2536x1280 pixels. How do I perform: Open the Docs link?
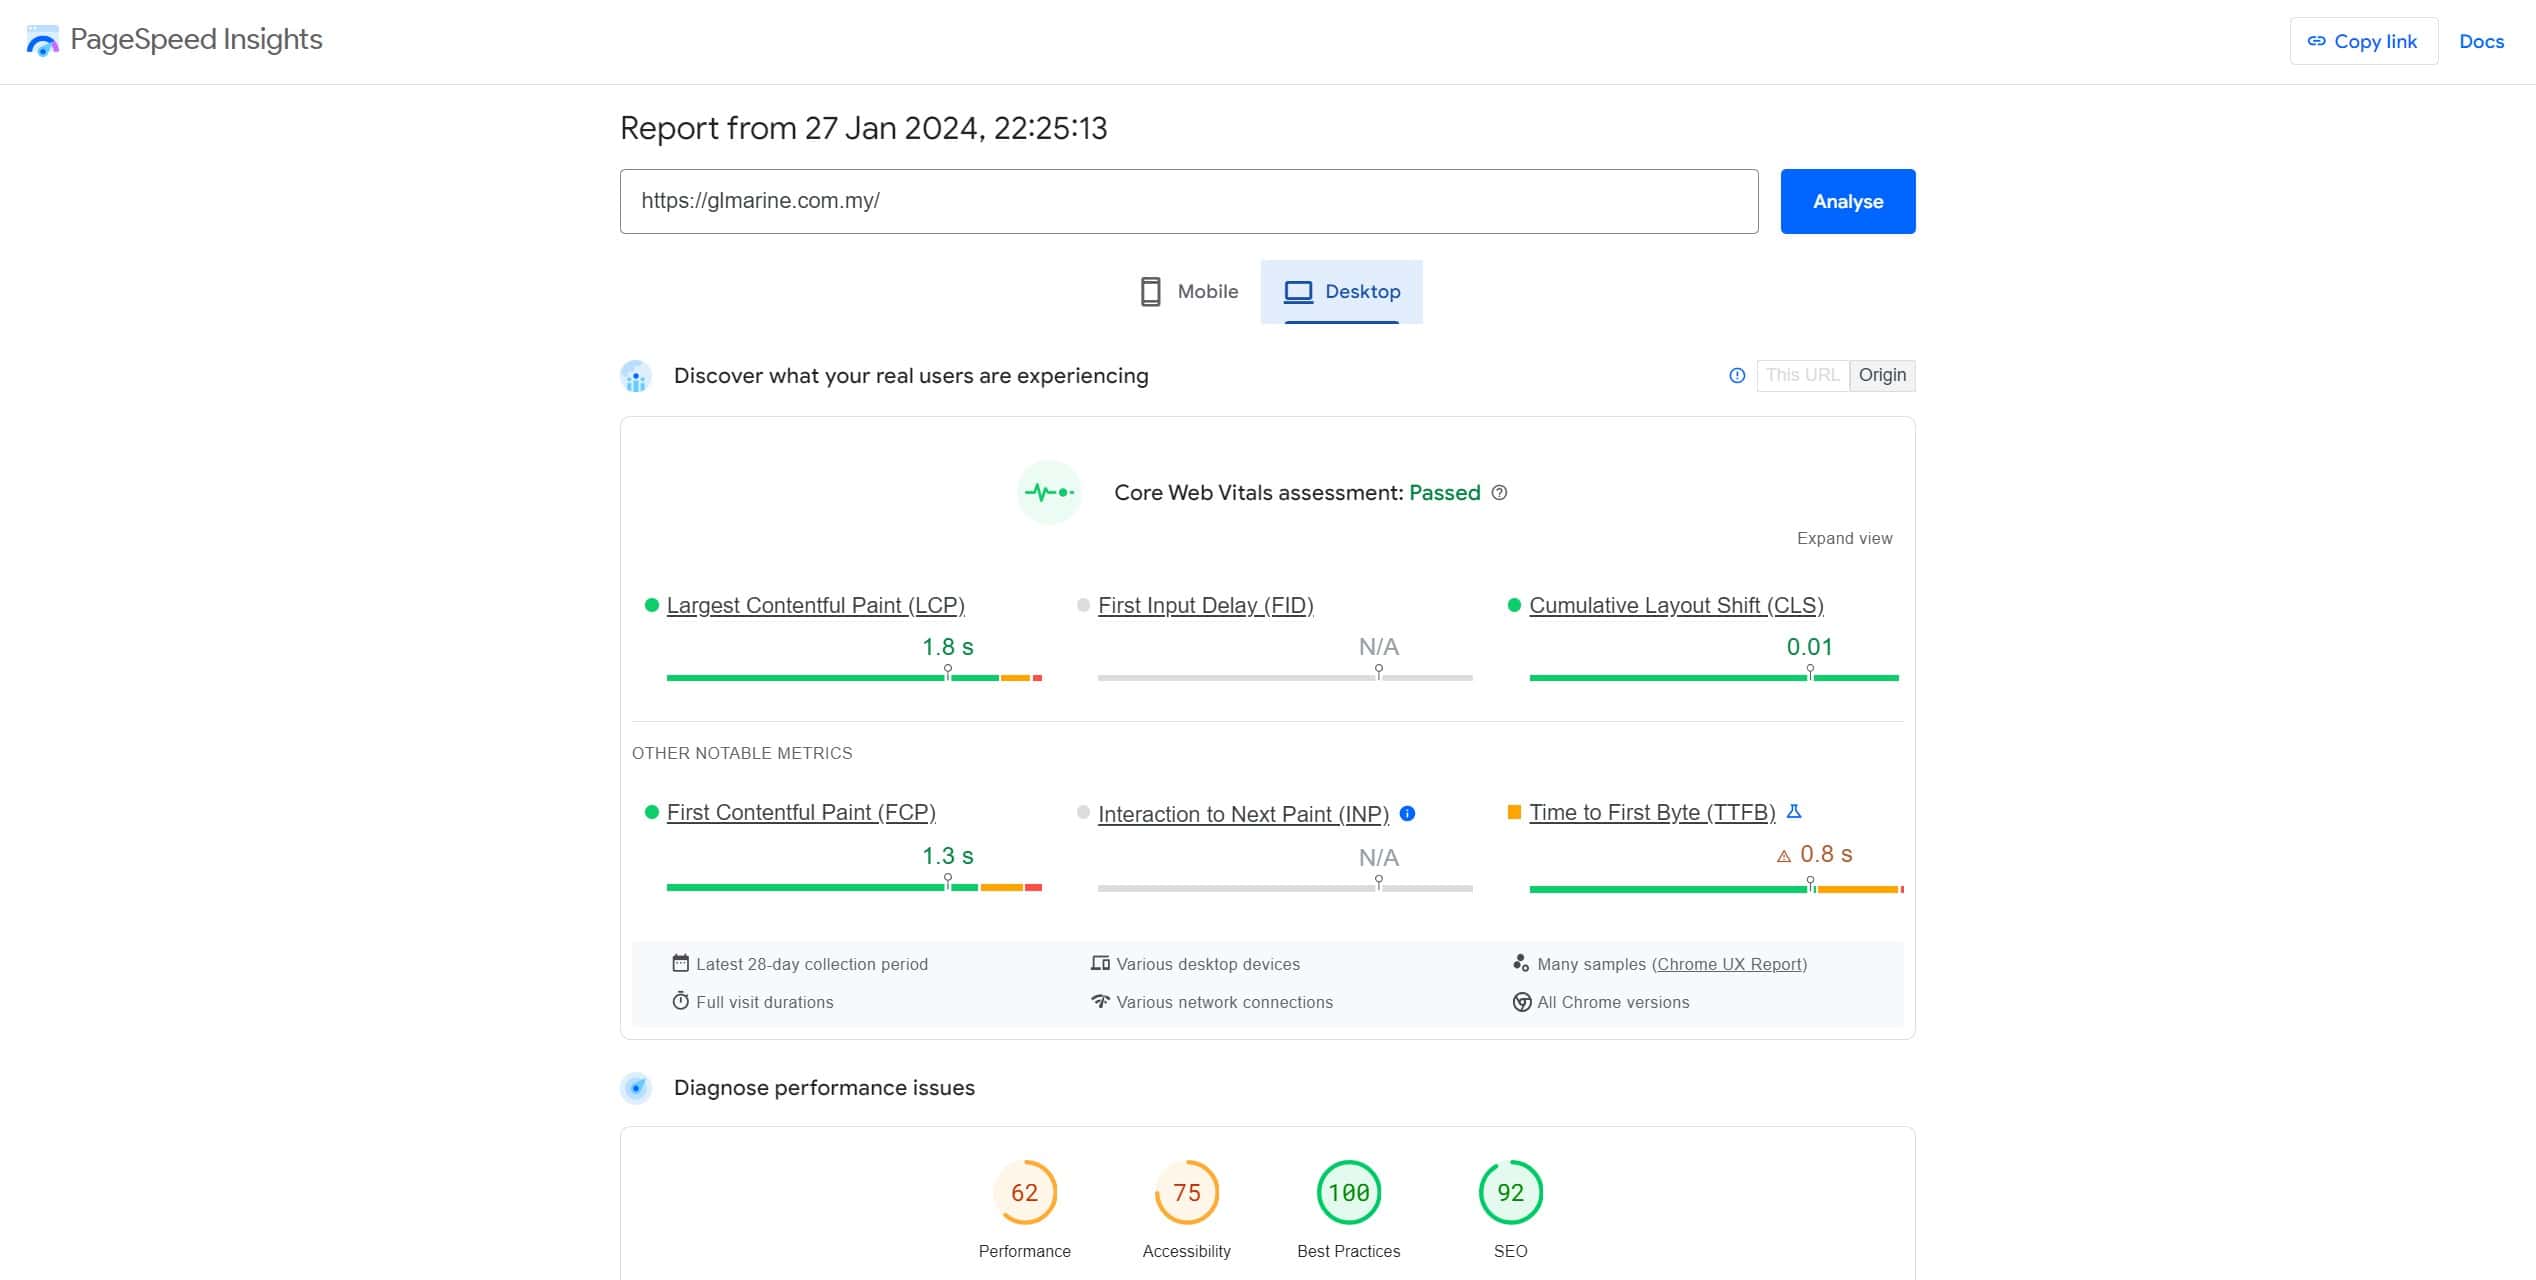[2481, 41]
